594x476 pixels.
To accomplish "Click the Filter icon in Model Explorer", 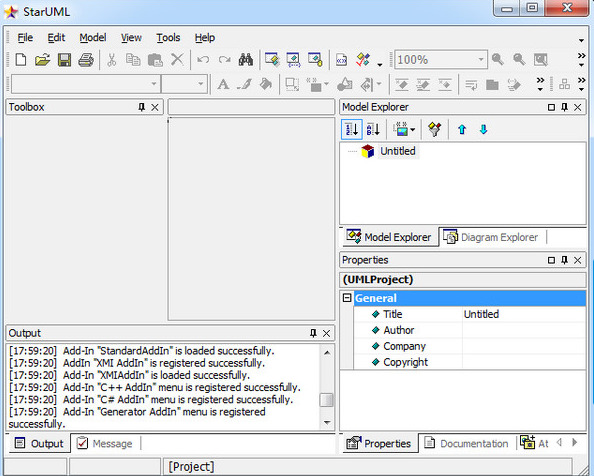I will (435, 130).
